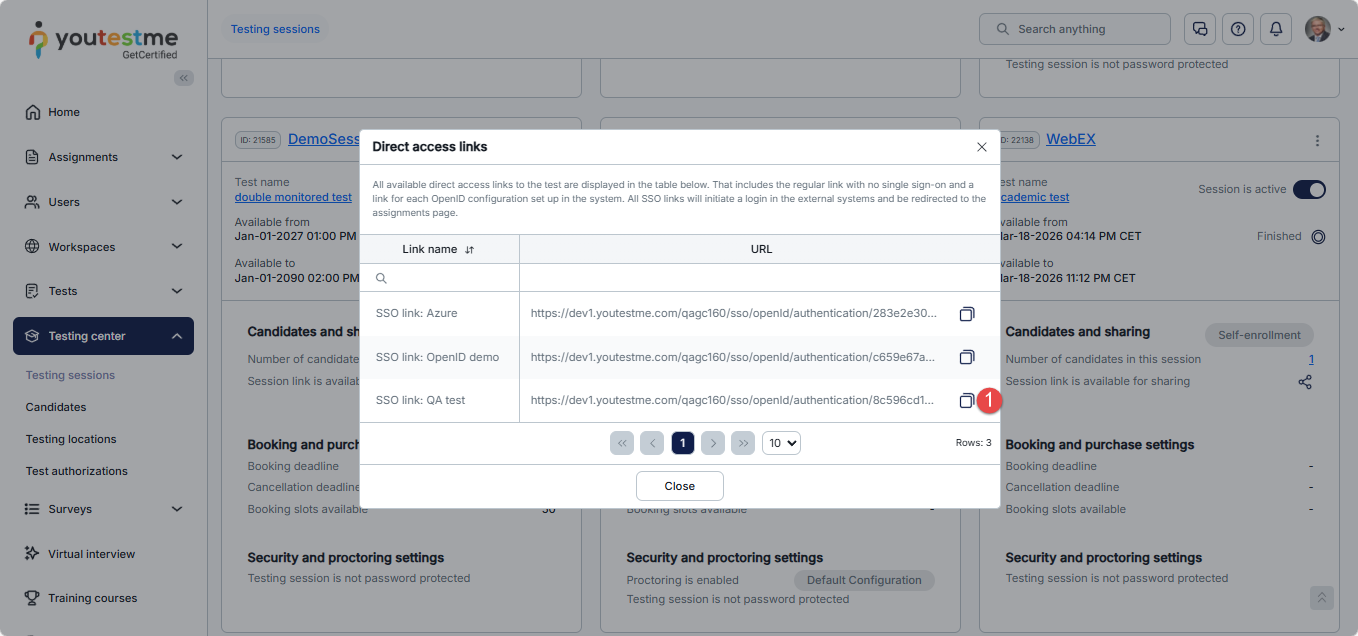Collapse the left sidebar with double arrow

click(184, 78)
